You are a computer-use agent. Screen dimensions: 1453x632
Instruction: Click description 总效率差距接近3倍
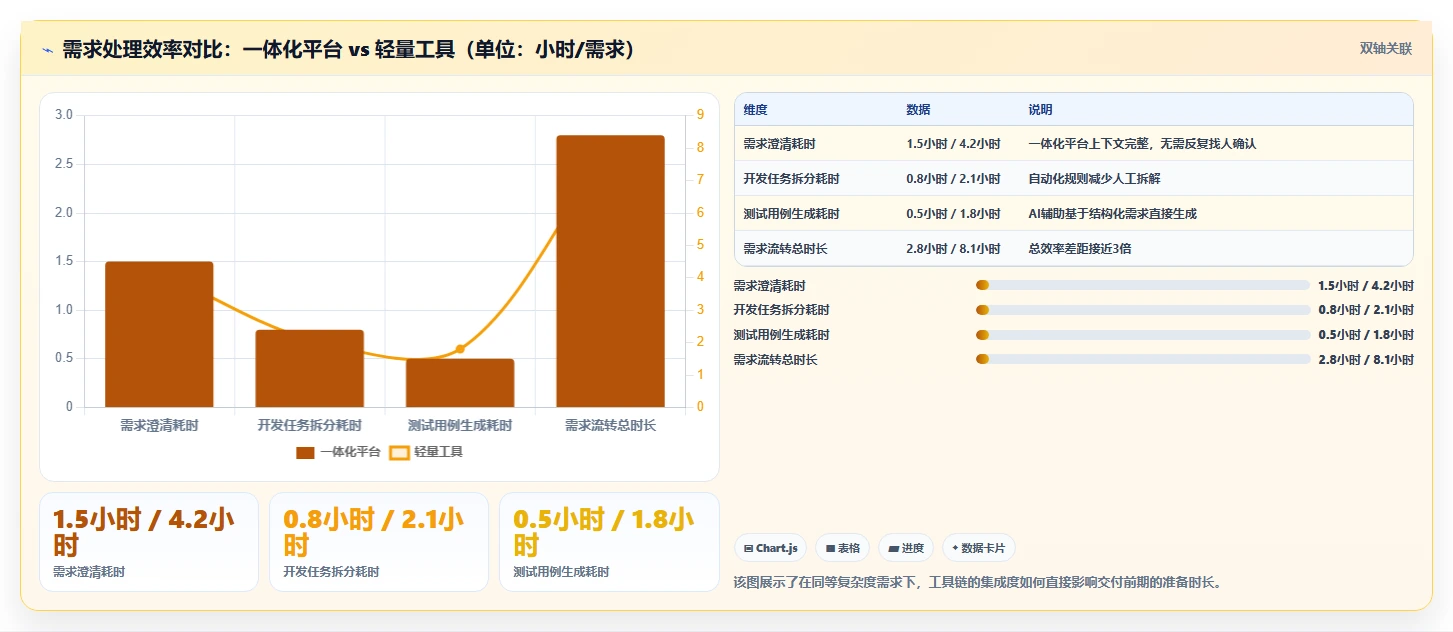pos(1080,249)
